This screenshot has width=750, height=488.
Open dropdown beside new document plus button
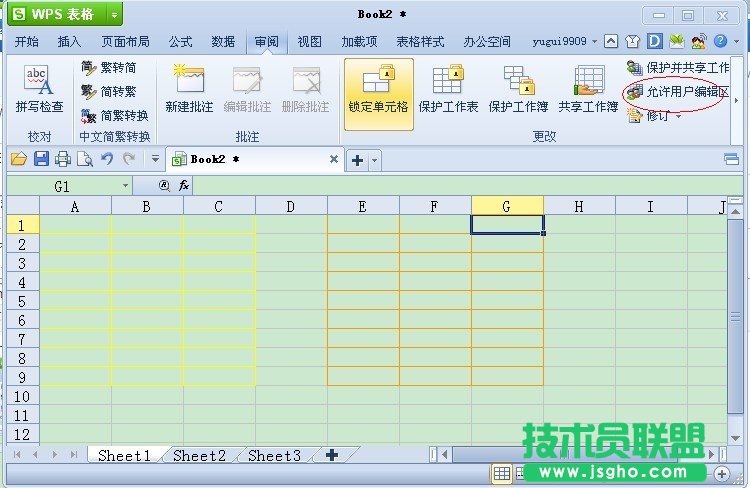coord(375,160)
